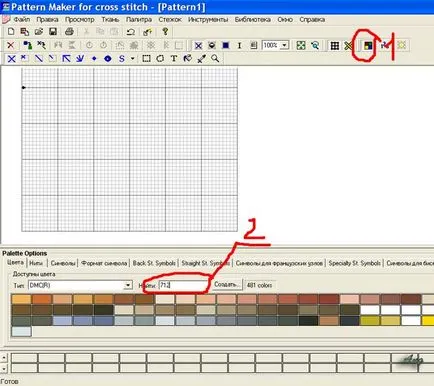The image size is (434, 386).
Task: Open the Инструменты menu
Action: coord(208,20)
